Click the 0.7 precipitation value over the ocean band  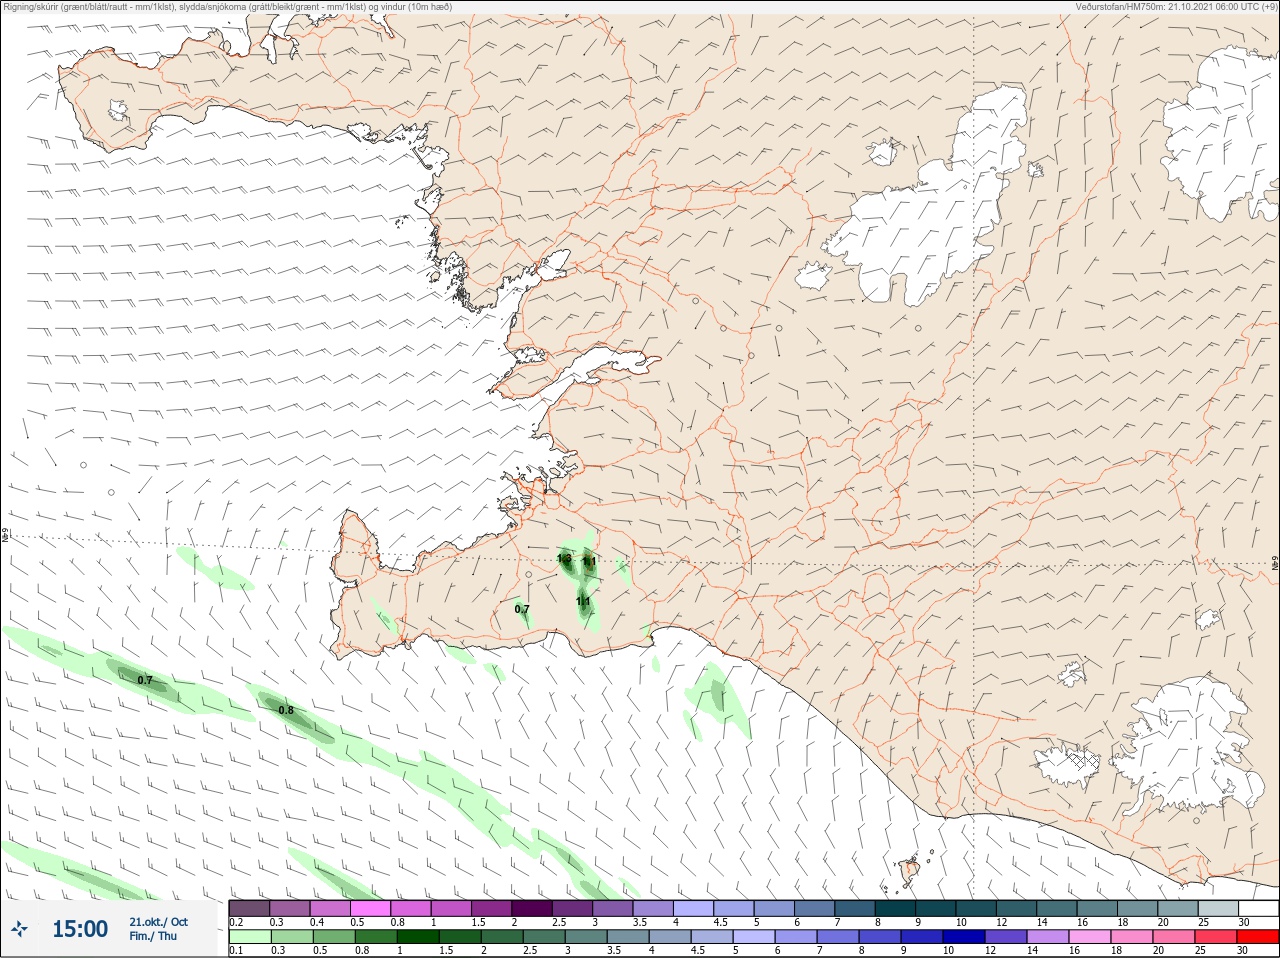145,680
